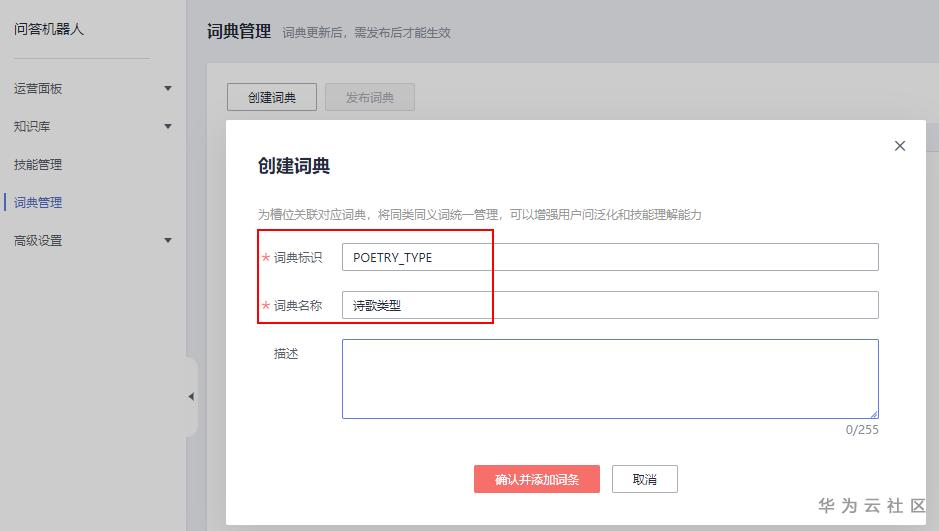Focus the 词典名称 input containing 诗歌类型

point(610,305)
